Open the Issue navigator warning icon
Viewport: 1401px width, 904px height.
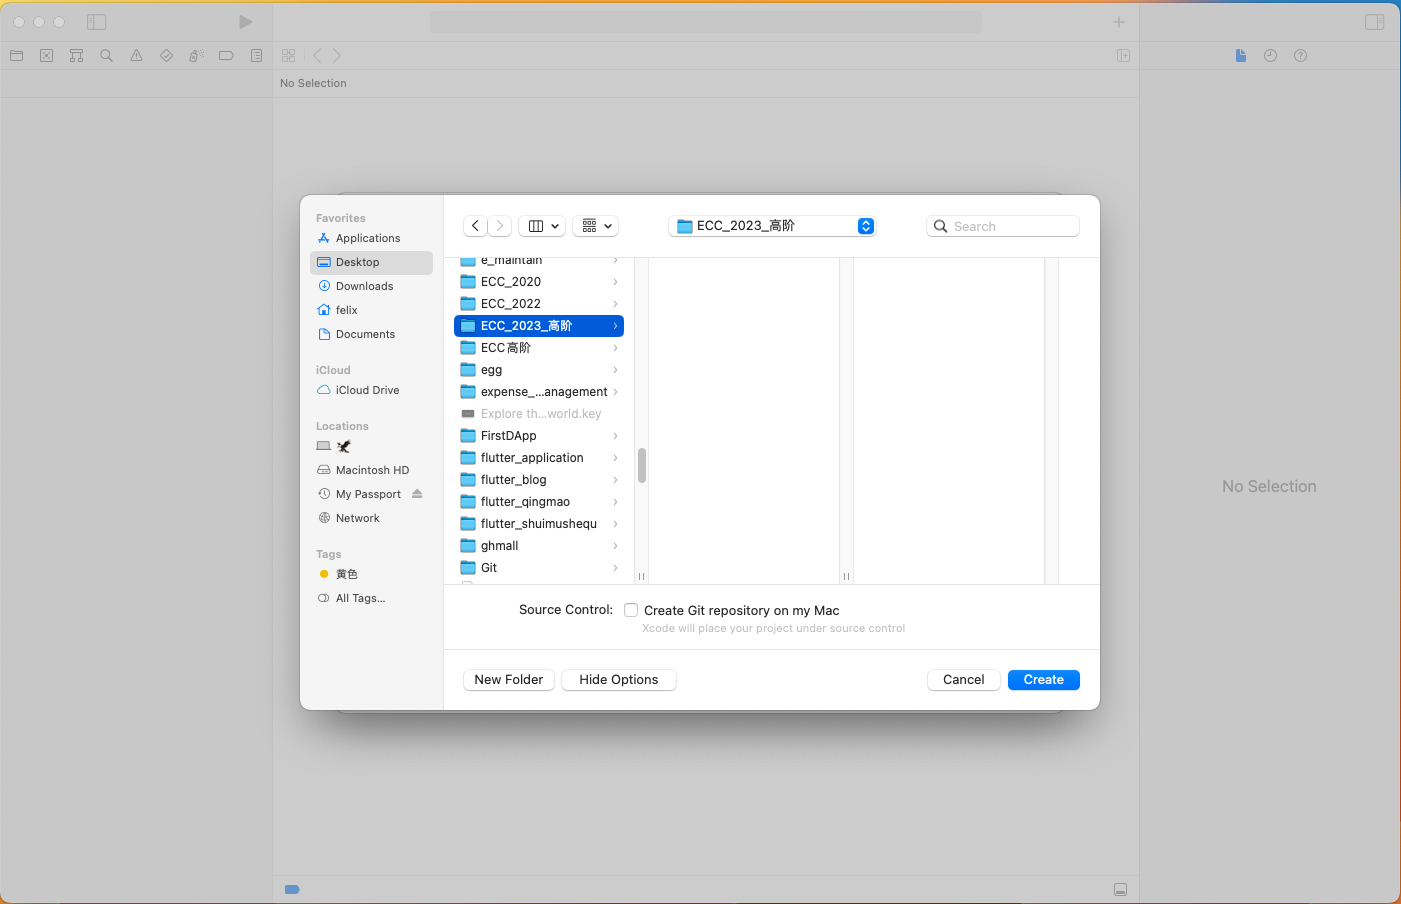pyautogui.click(x=136, y=56)
